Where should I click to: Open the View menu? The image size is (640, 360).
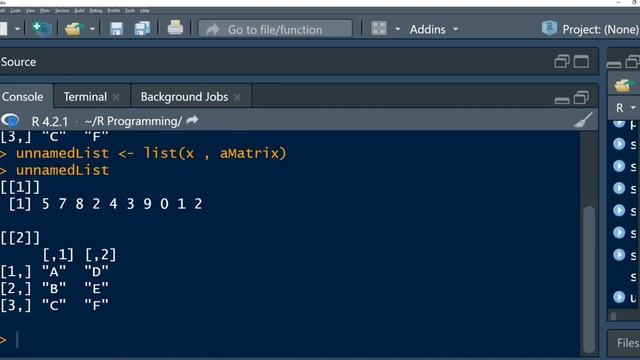[x=30, y=11]
